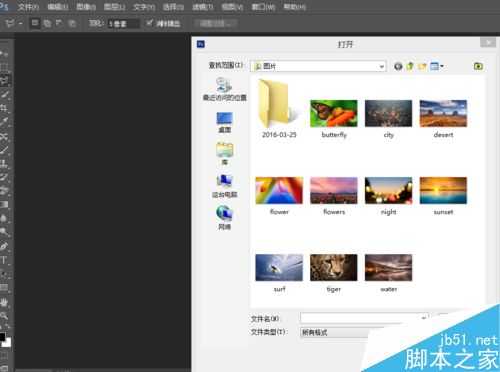Select the Gradient tool

point(4,204)
